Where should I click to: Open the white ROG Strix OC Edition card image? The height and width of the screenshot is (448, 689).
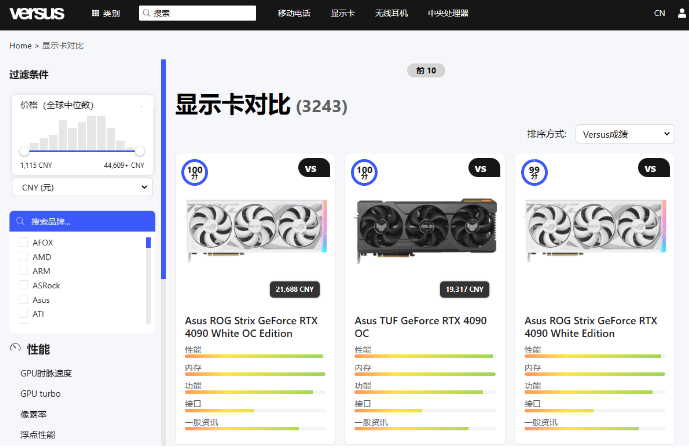[x=257, y=229]
